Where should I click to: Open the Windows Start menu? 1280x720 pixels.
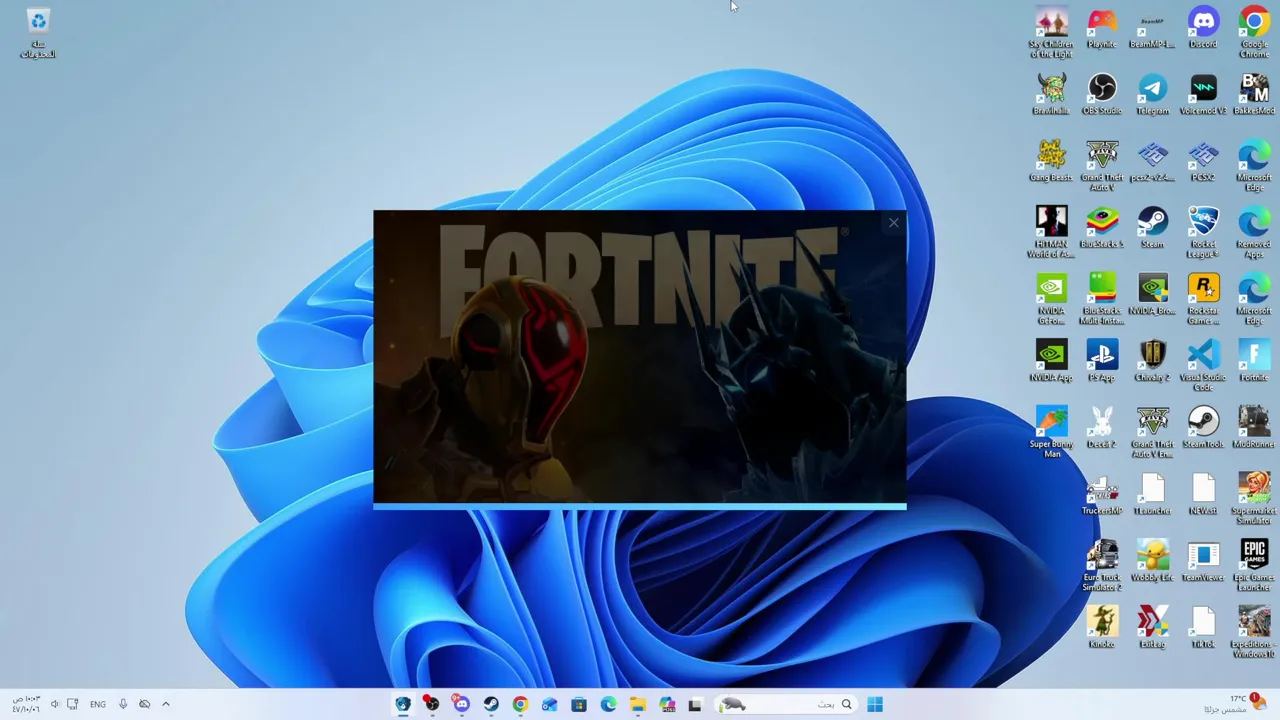pos(875,704)
